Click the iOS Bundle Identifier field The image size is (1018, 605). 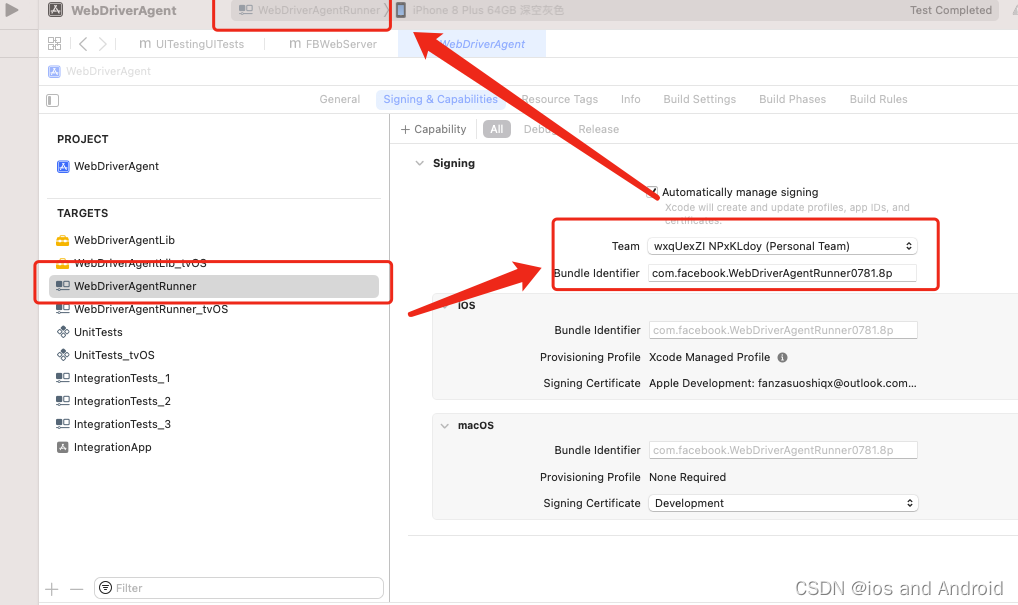pos(783,330)
